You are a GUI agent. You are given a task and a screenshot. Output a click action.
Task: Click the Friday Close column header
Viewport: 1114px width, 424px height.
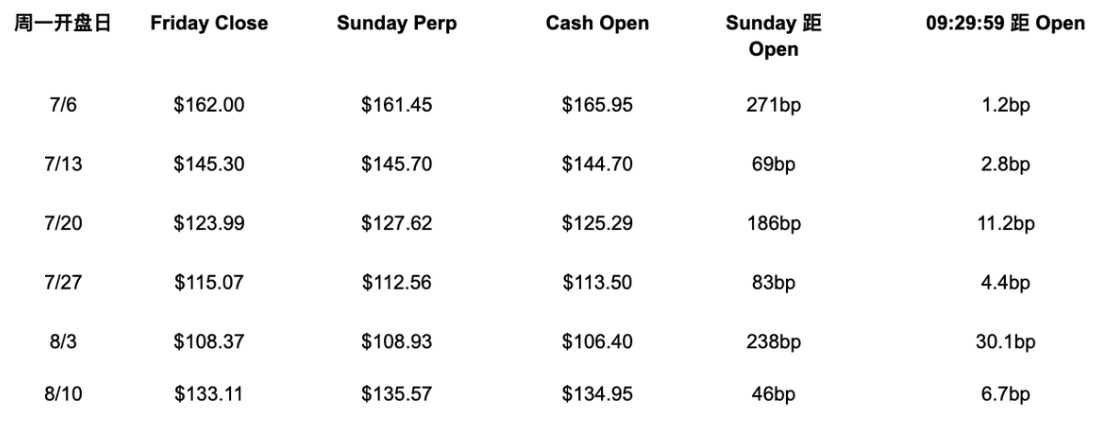(209, 23)
